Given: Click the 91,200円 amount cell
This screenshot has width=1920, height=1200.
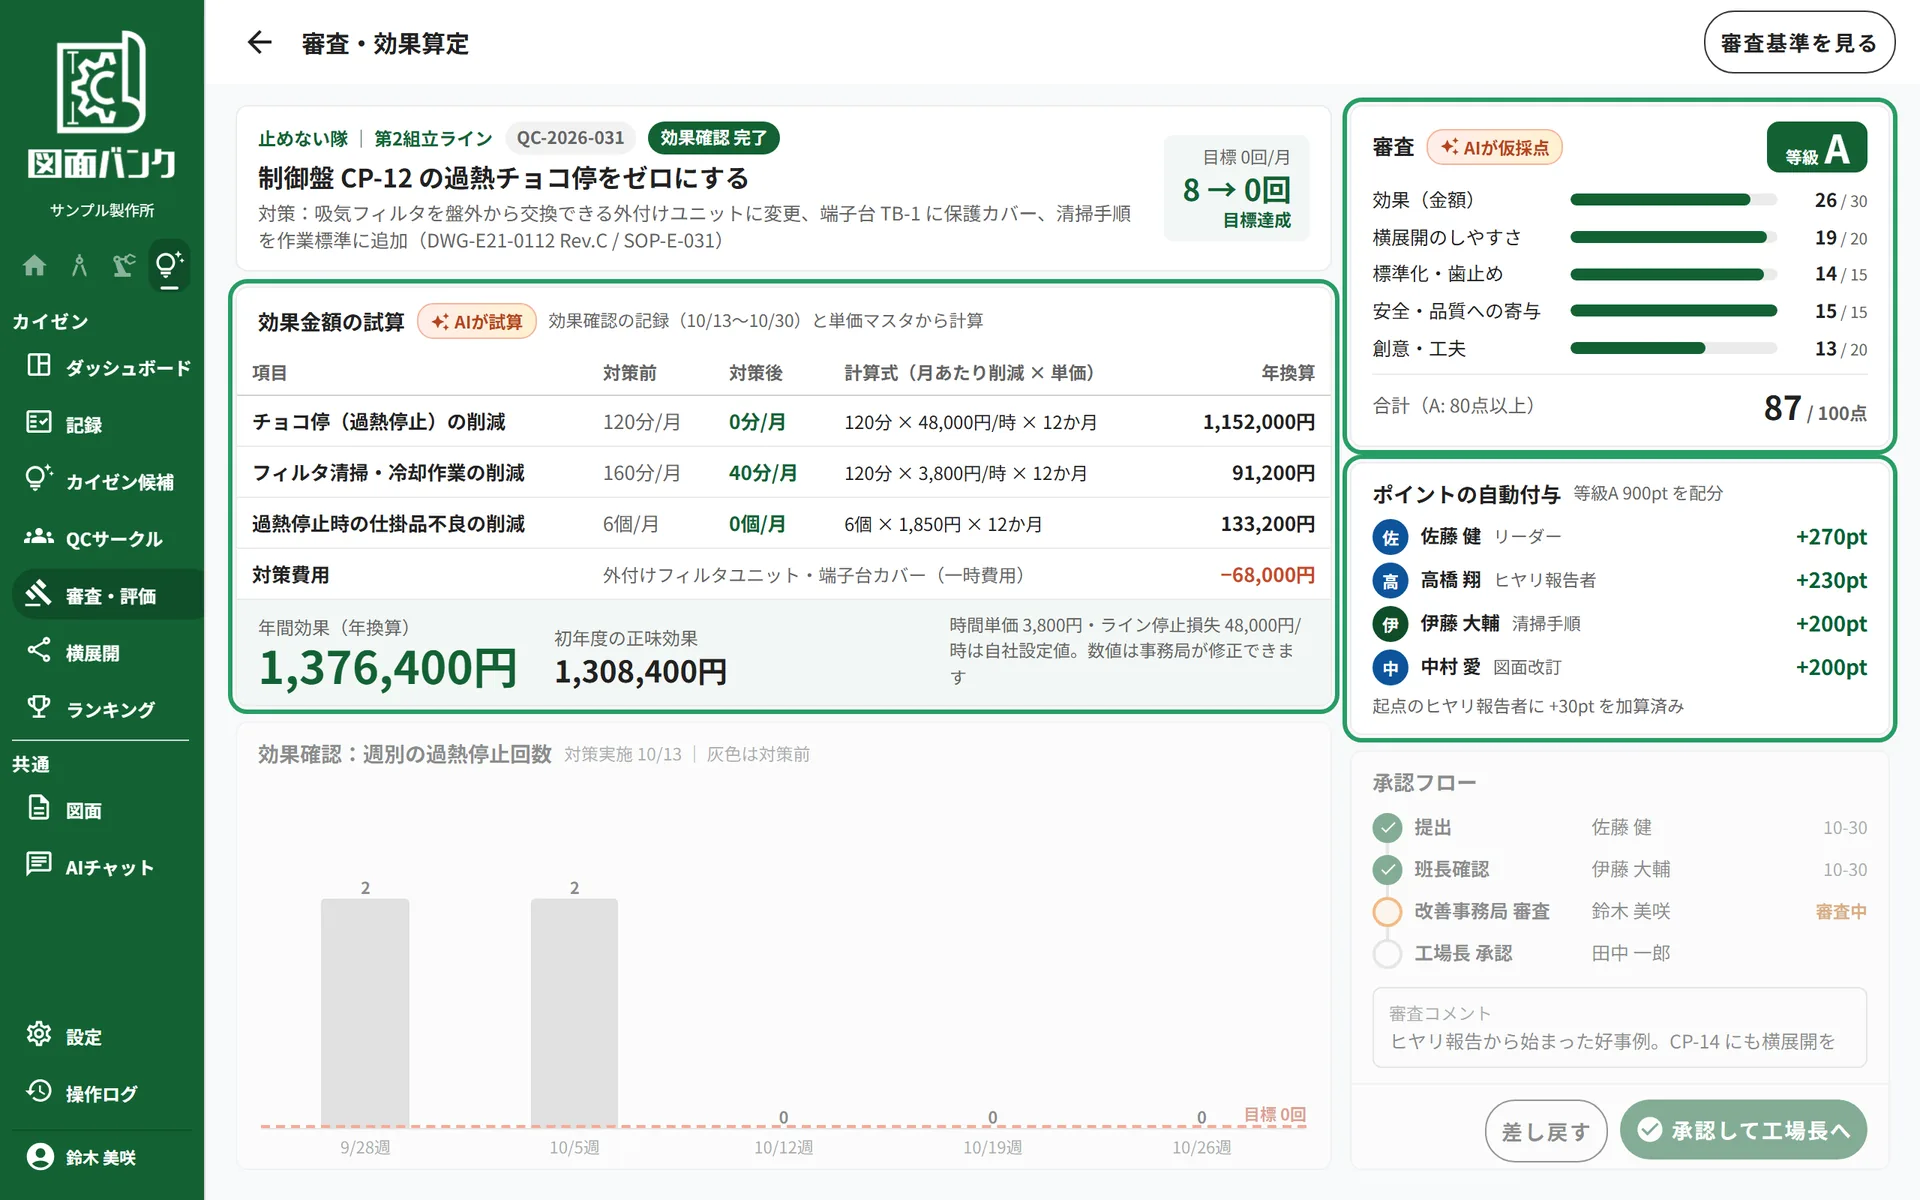Looking at the screenshot, I should pyautogui.click(x=1273, y=473).
